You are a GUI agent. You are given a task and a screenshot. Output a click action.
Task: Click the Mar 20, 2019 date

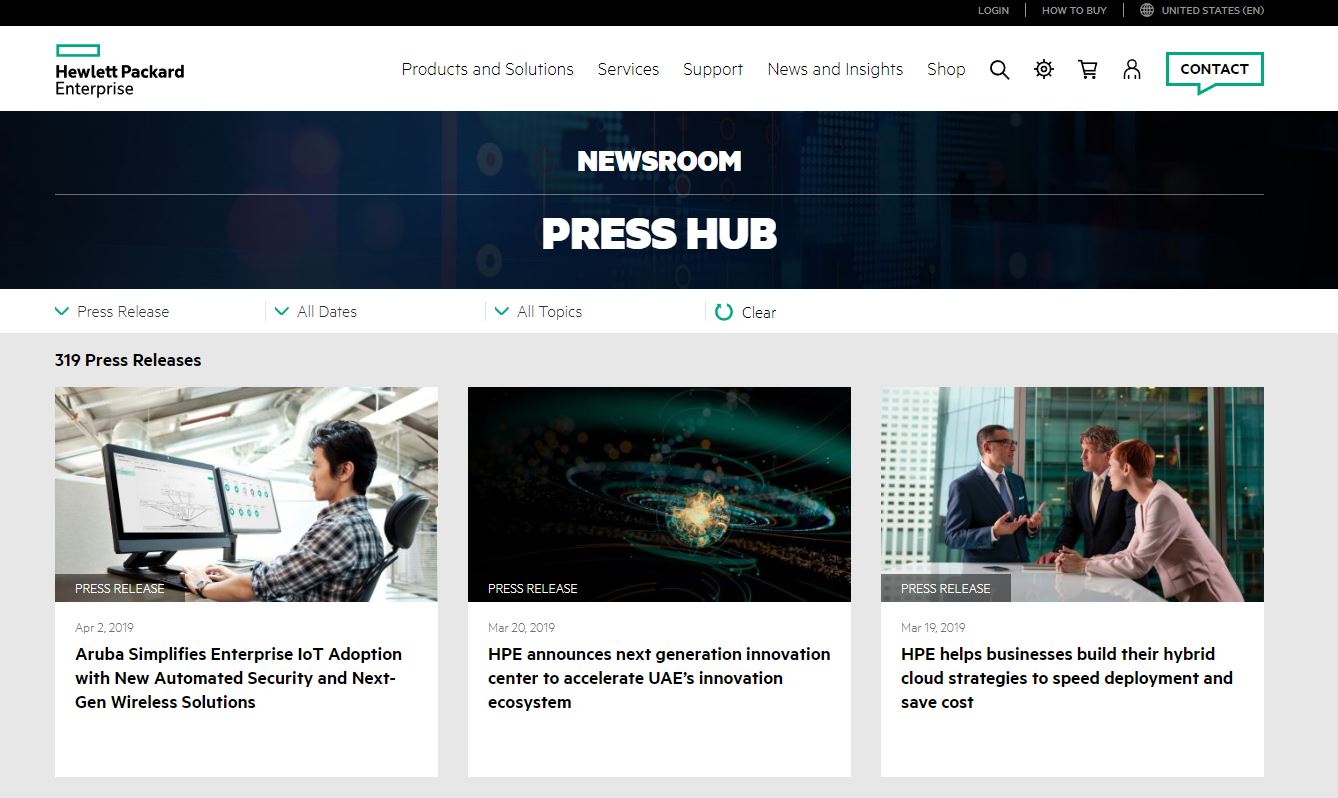pos(521,628)
